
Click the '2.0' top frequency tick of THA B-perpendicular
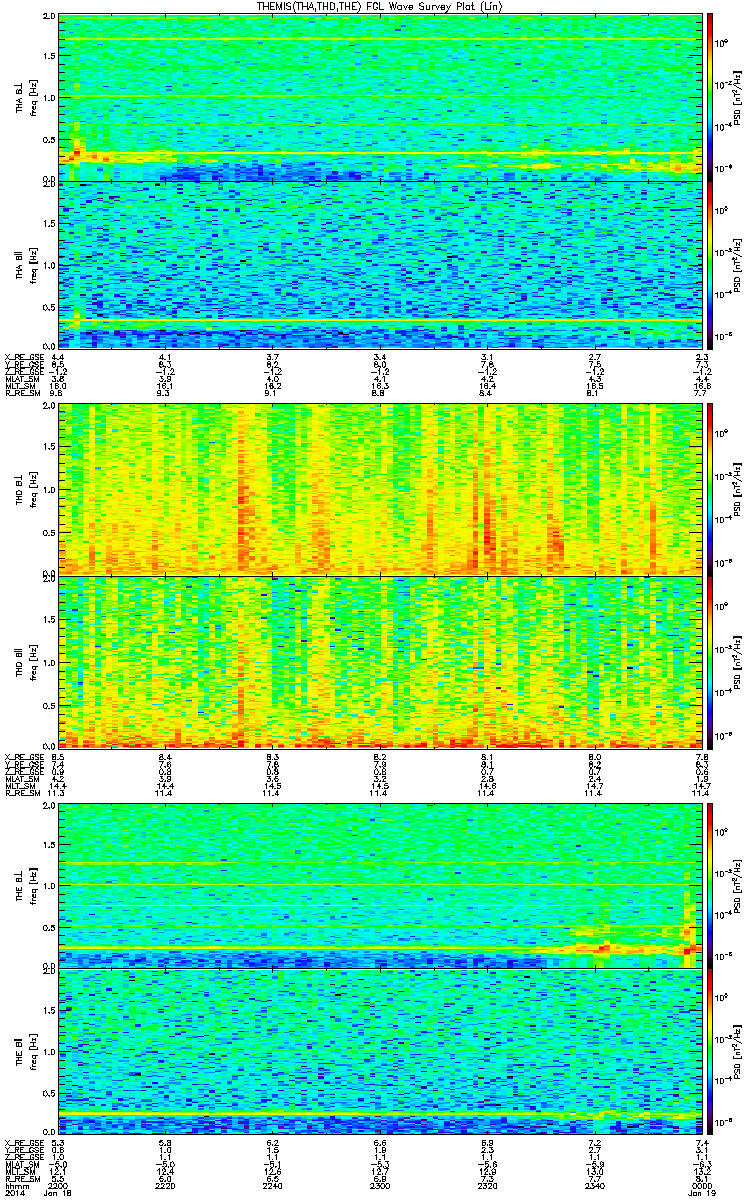[50, 17]
